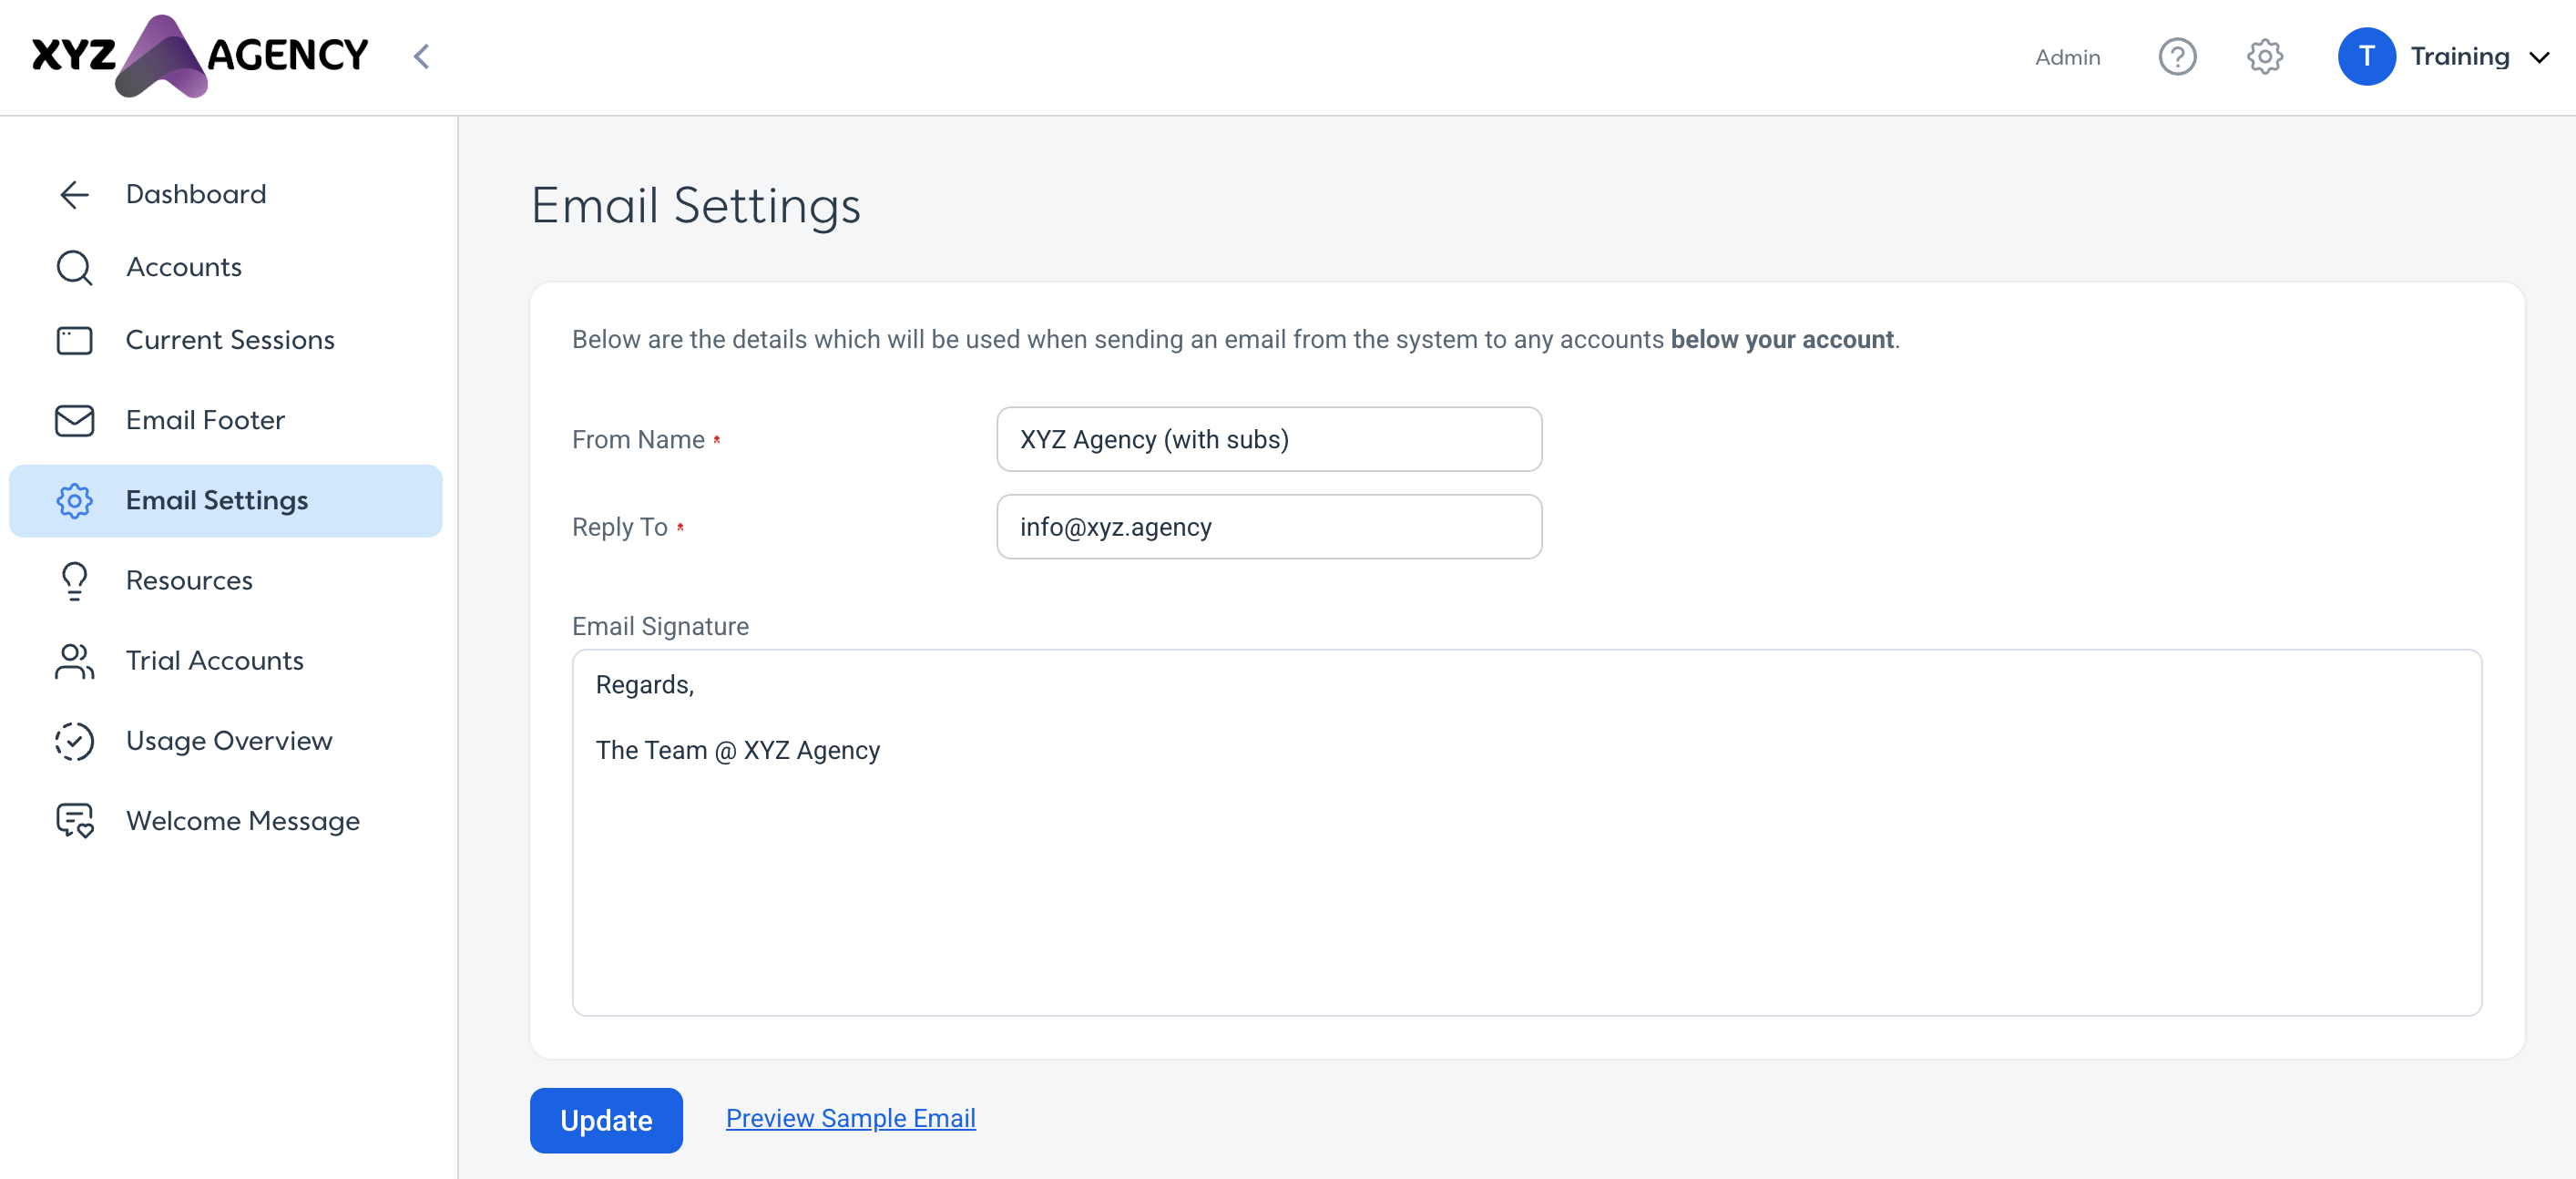Expand the Training account dropdown
This screenshot has width=2576, height=1179.
[x=2539, y=58]
